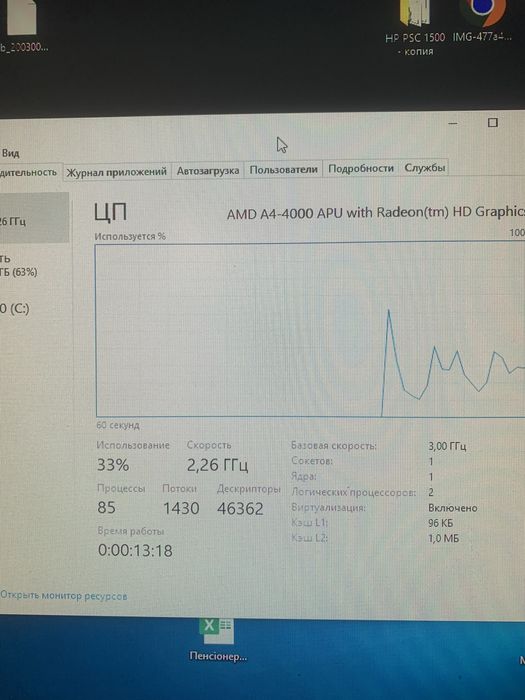The image size is (525, 700).
Task: Click the uptime value 0:00:13:18
Action: click(x=135, y=550)
